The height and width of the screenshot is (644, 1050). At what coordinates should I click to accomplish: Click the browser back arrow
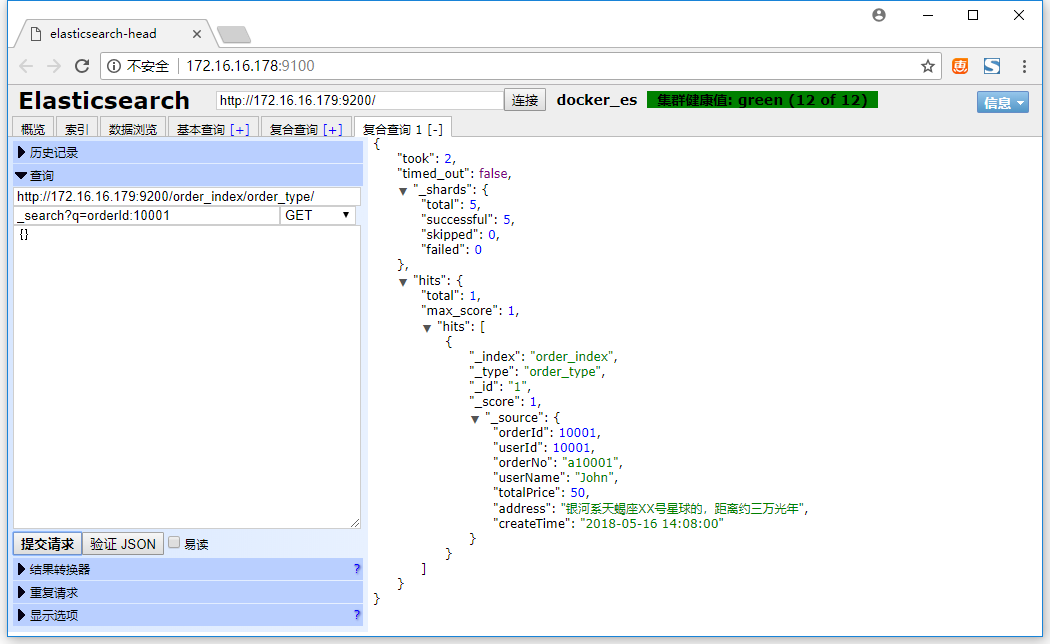[x=26, y=66]
